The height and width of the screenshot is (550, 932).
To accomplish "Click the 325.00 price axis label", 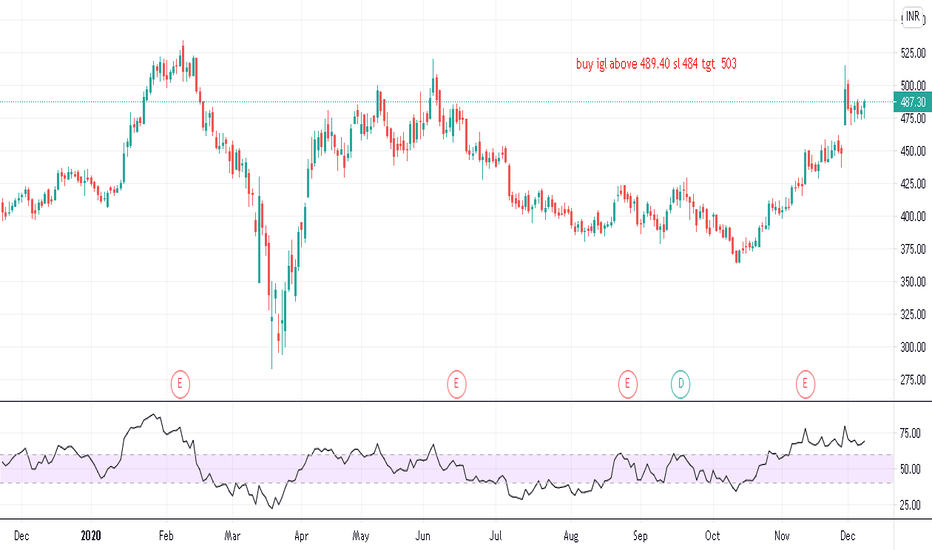I will 913,315.
